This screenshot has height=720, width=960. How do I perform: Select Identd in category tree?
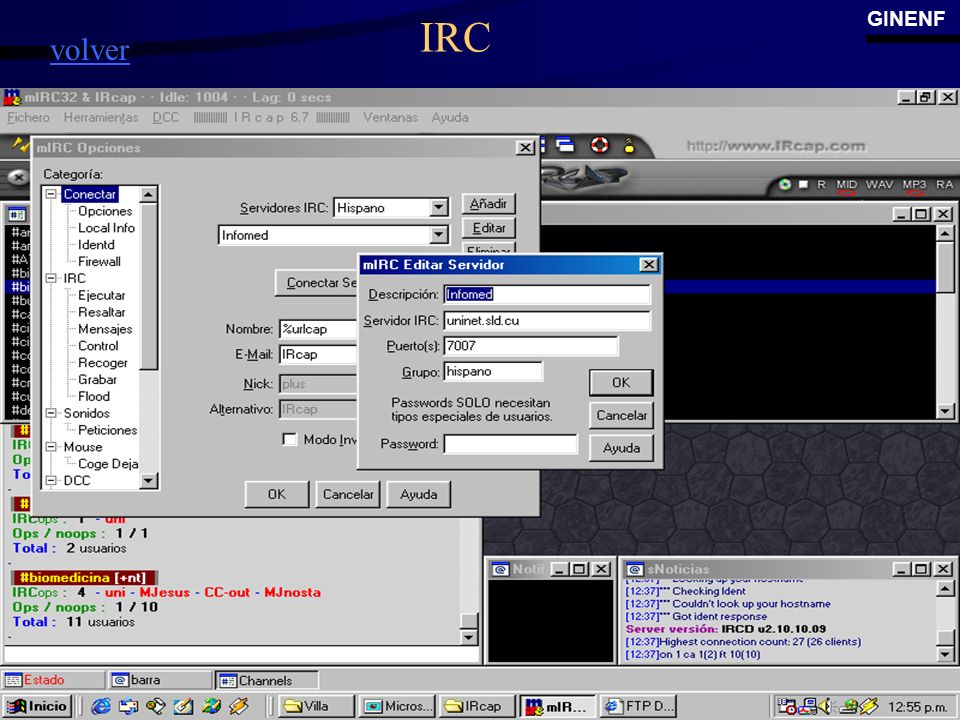[96, 245]
